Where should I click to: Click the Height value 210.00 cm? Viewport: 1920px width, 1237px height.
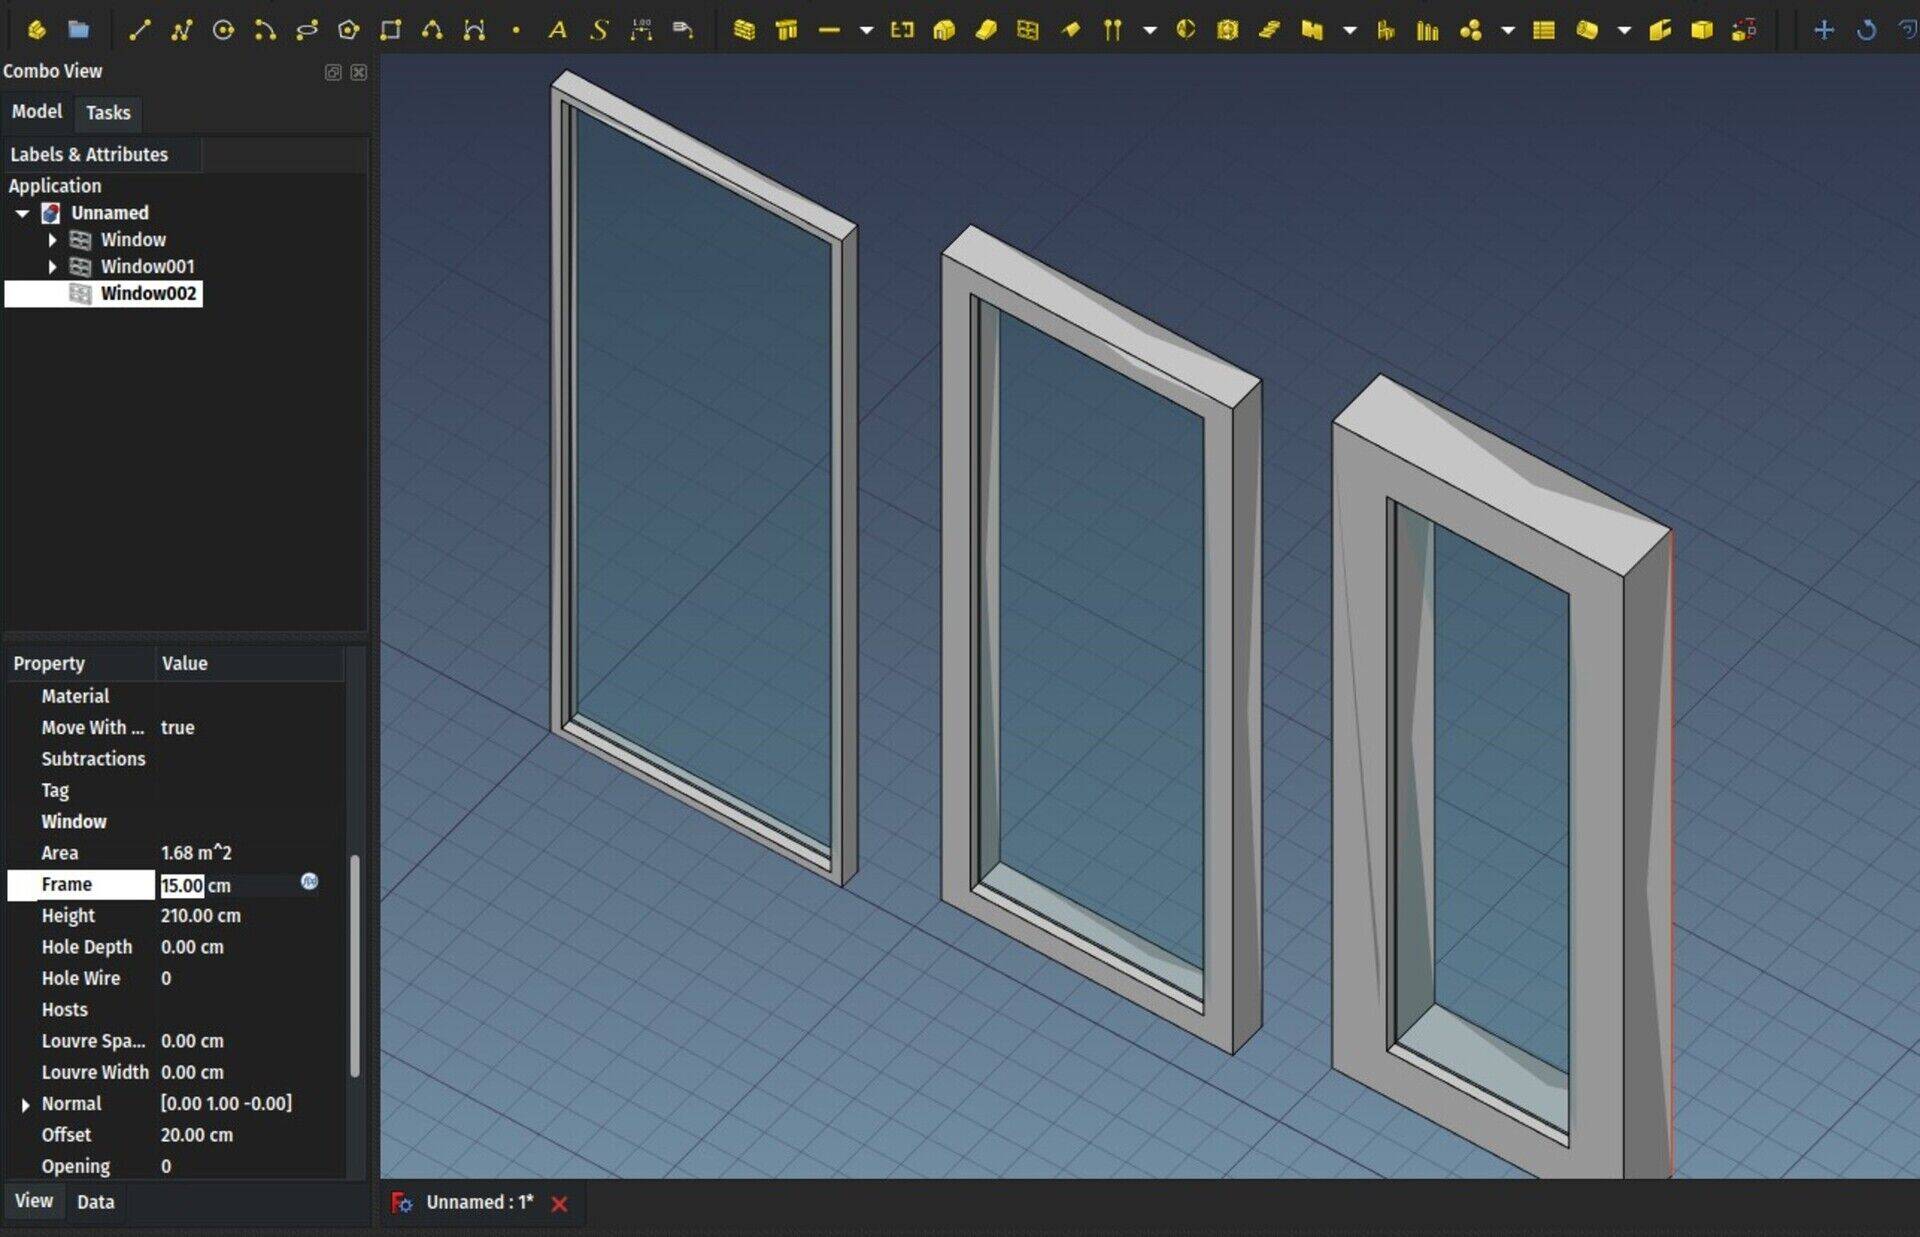(x=200, y=916)
